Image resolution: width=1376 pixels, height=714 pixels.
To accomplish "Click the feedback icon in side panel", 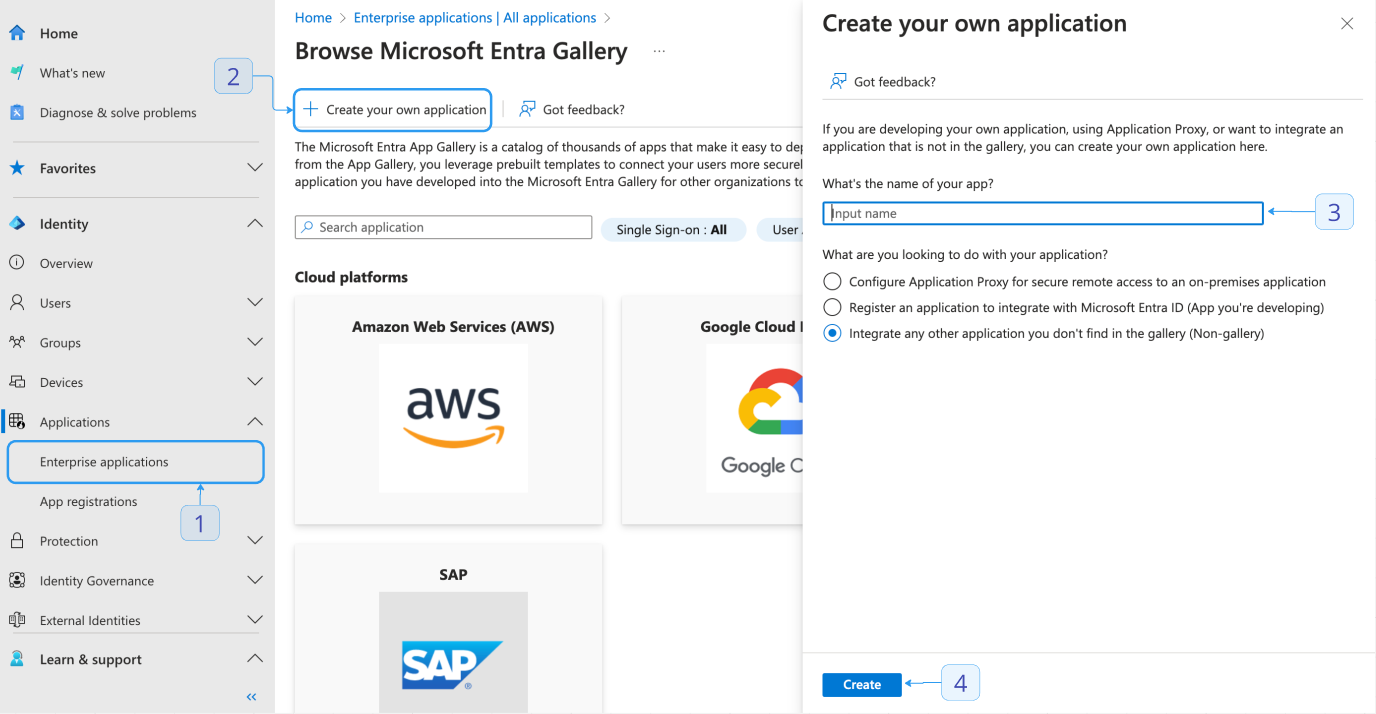I will click(x=838, y=81).
